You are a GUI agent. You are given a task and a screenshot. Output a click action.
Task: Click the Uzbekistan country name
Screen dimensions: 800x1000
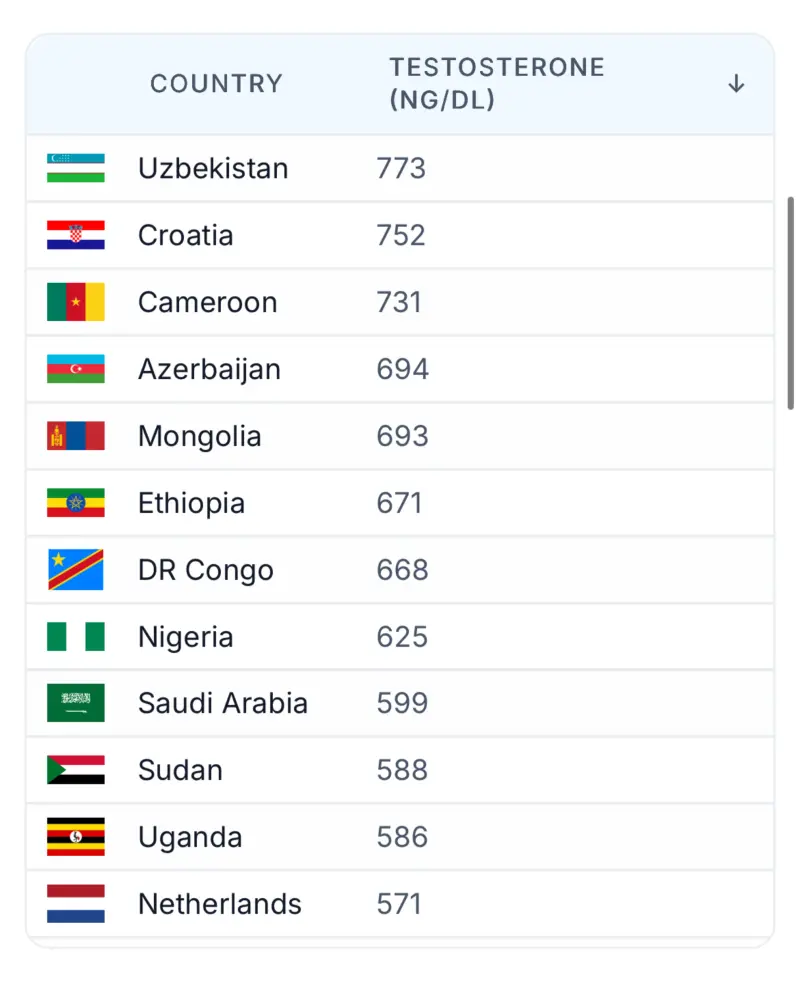pyautogui.click(x=213, y=168)
